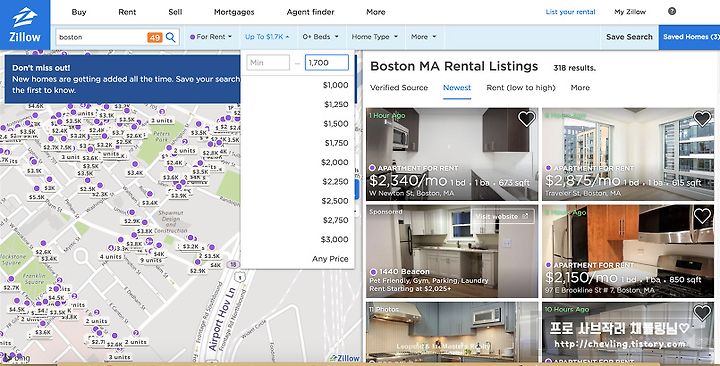Open the For Rent dropdown
720x366 pixels.
[211, 37]
